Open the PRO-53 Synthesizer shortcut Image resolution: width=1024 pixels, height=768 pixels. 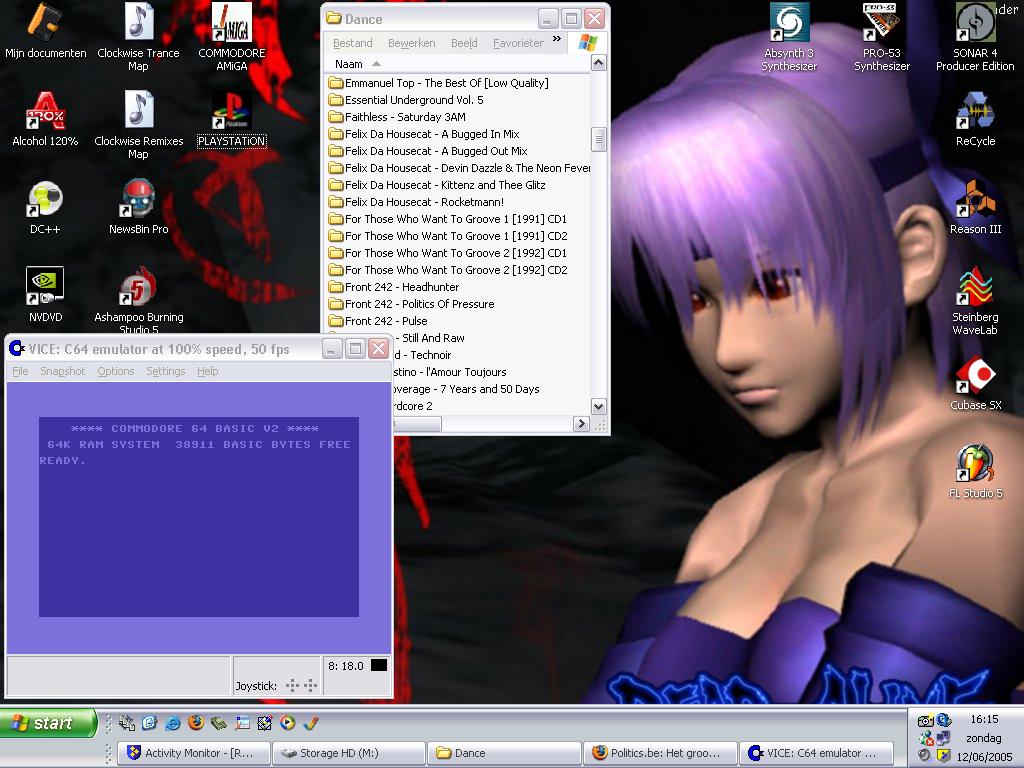coord(882,24)
